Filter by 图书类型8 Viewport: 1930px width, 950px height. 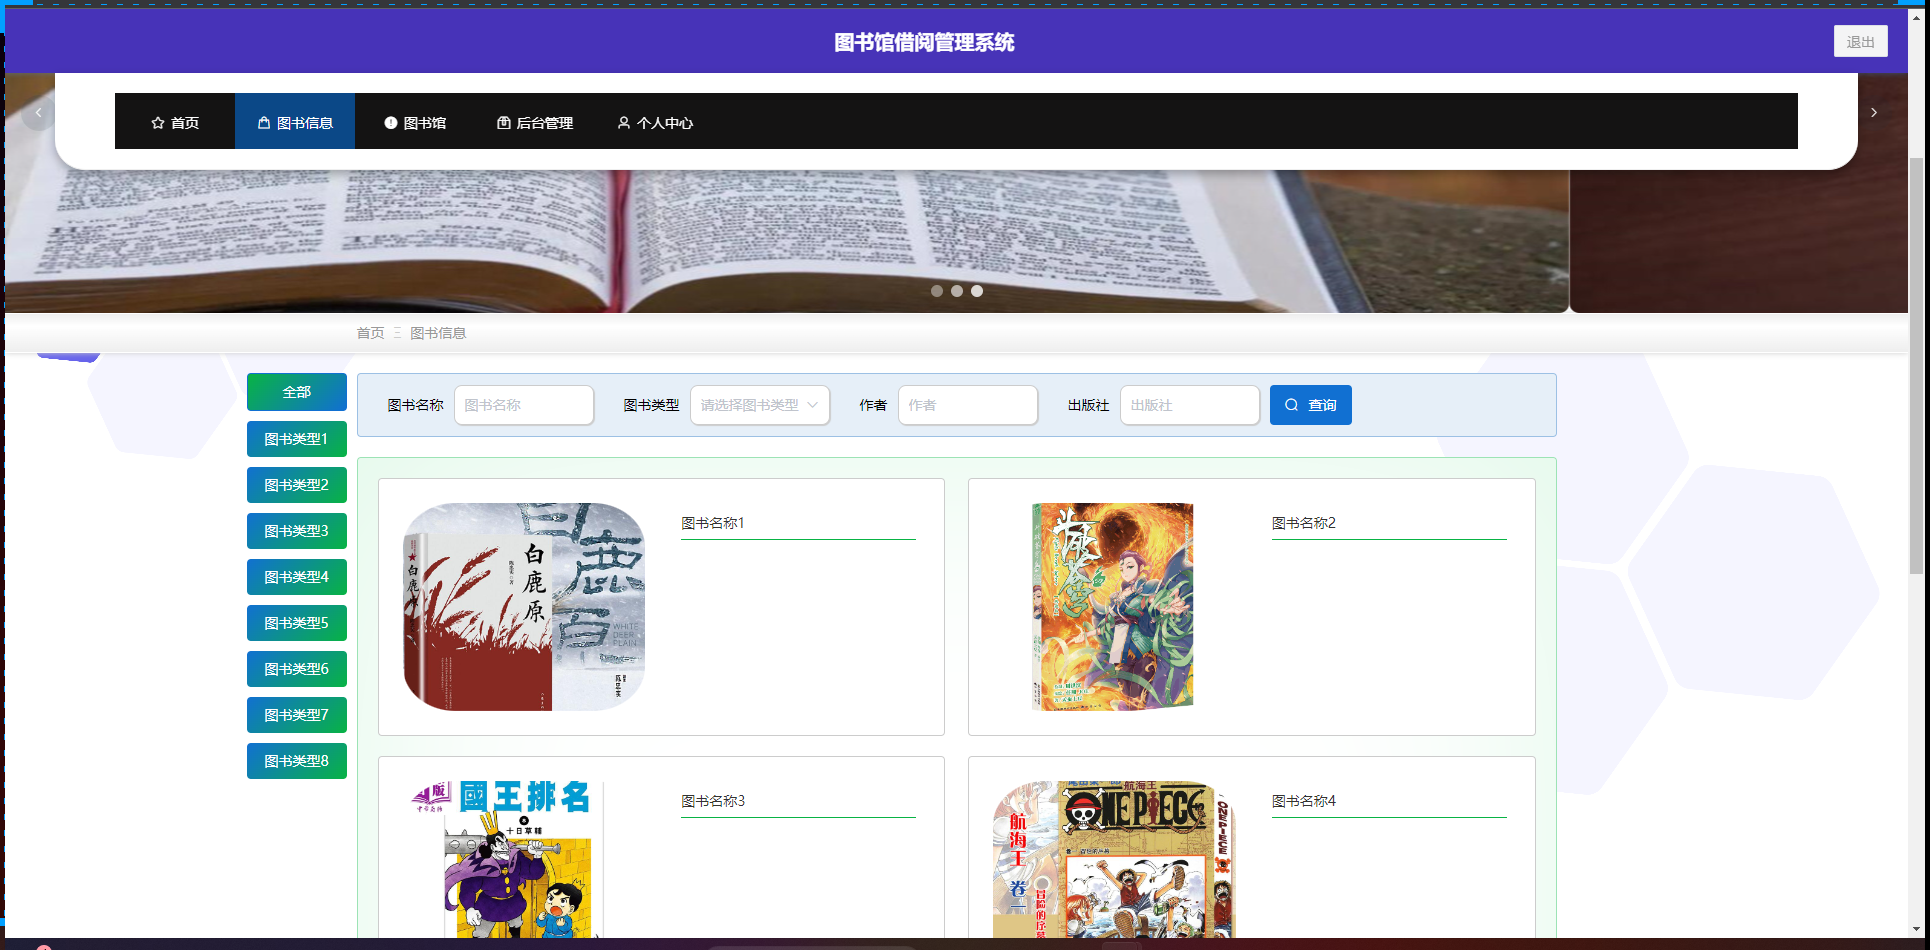[x=297, y=761]
